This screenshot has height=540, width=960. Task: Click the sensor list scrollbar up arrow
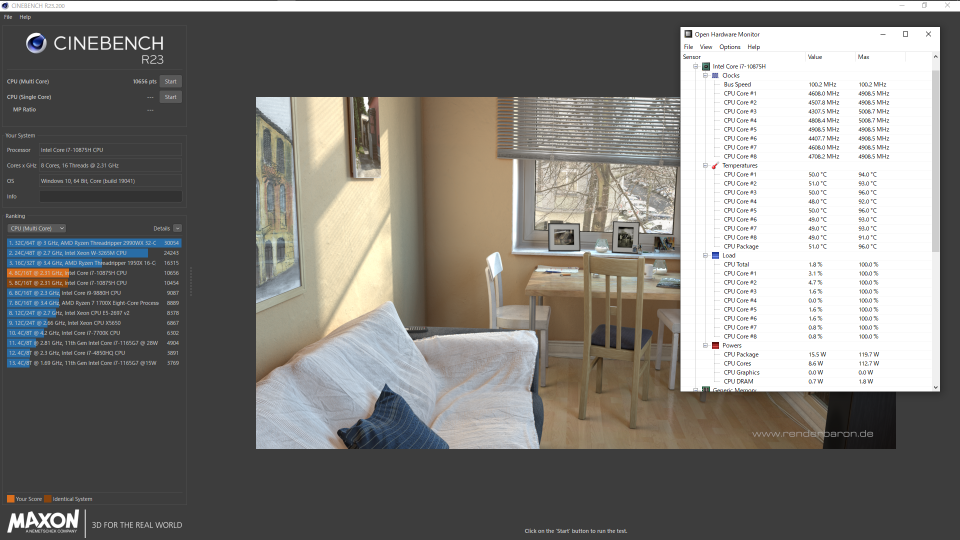tap(936, 57)
